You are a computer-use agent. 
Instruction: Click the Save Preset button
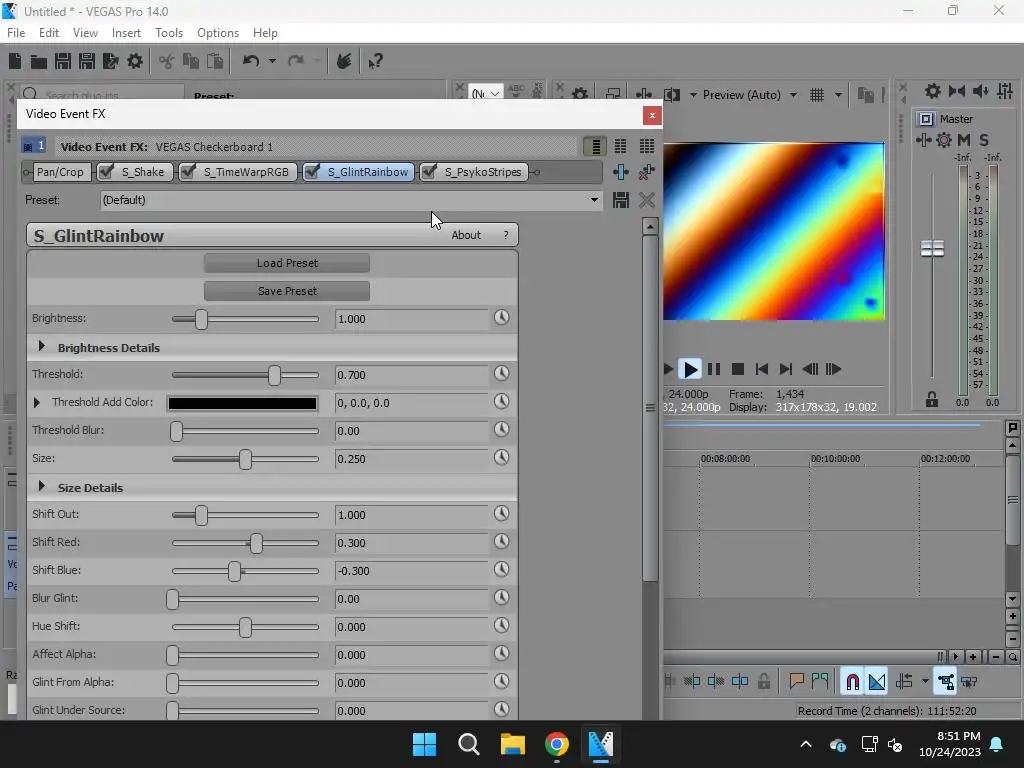point(287,291)
